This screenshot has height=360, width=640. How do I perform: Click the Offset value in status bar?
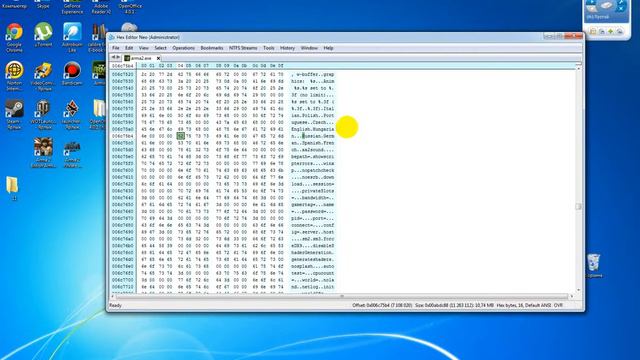[382, 305]
